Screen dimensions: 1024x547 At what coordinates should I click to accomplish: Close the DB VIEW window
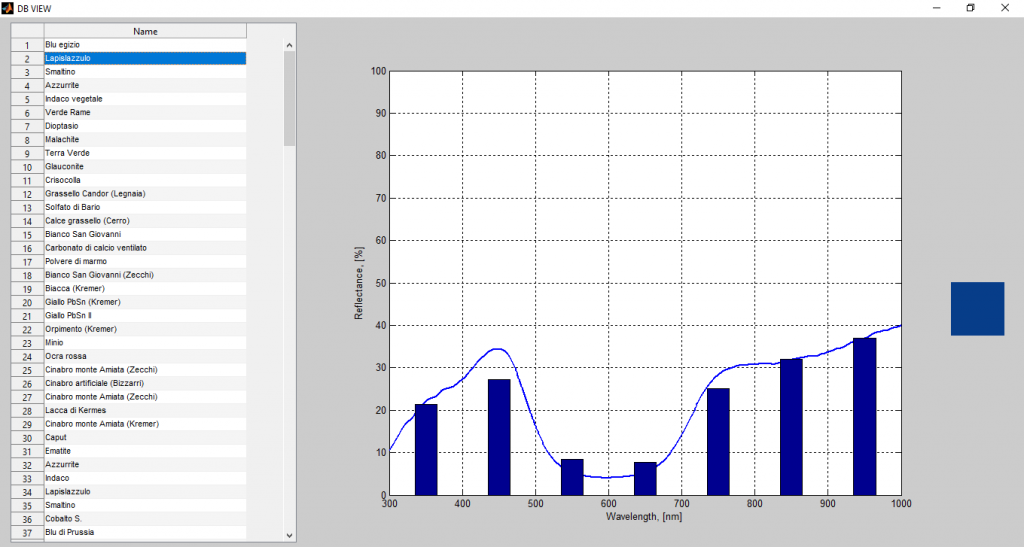[1005, 8]
